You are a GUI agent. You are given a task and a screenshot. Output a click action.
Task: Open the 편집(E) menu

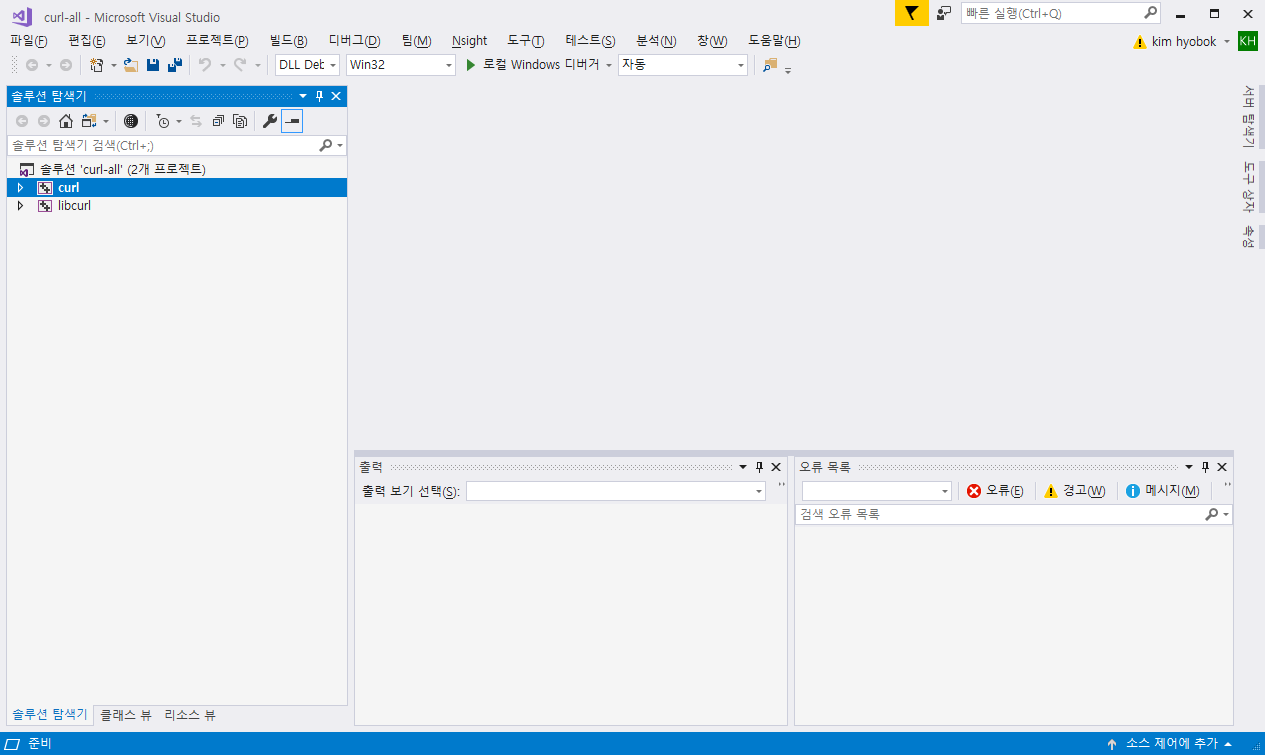87,40
